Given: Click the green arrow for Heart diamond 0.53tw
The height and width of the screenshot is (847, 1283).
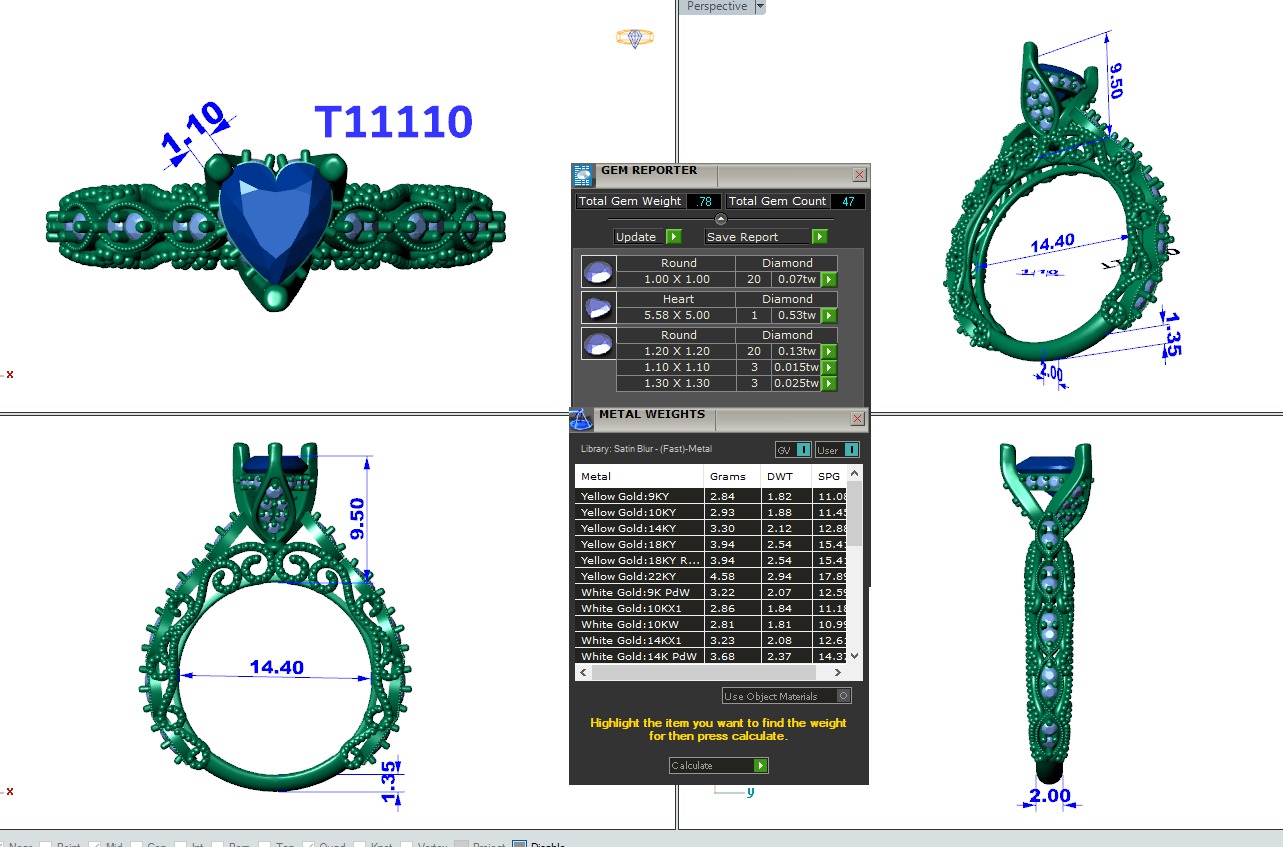Looking at the screenshot, I should point(828,316).
